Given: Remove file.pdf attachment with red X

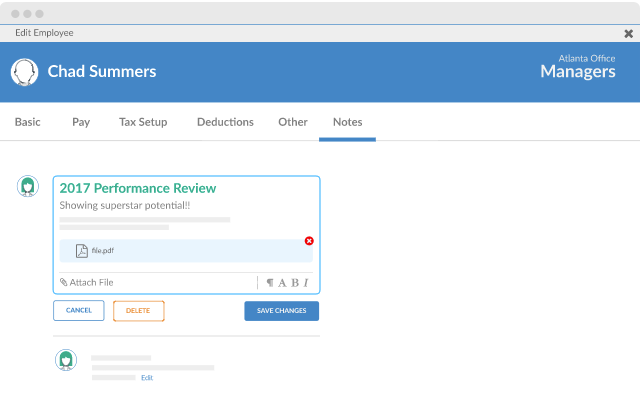Looking at the screenshot, I should click(x=309, y=241).
